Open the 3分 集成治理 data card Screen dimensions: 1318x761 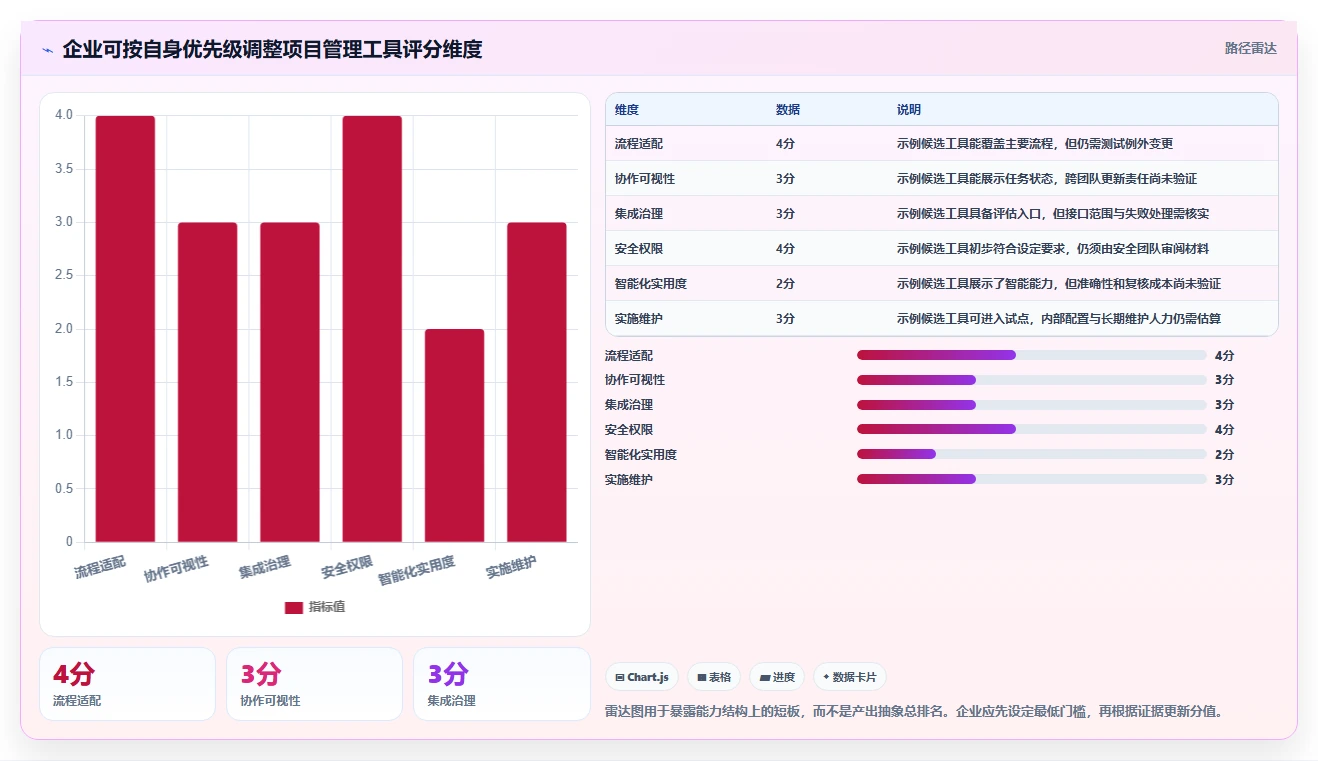coord(501,684)
